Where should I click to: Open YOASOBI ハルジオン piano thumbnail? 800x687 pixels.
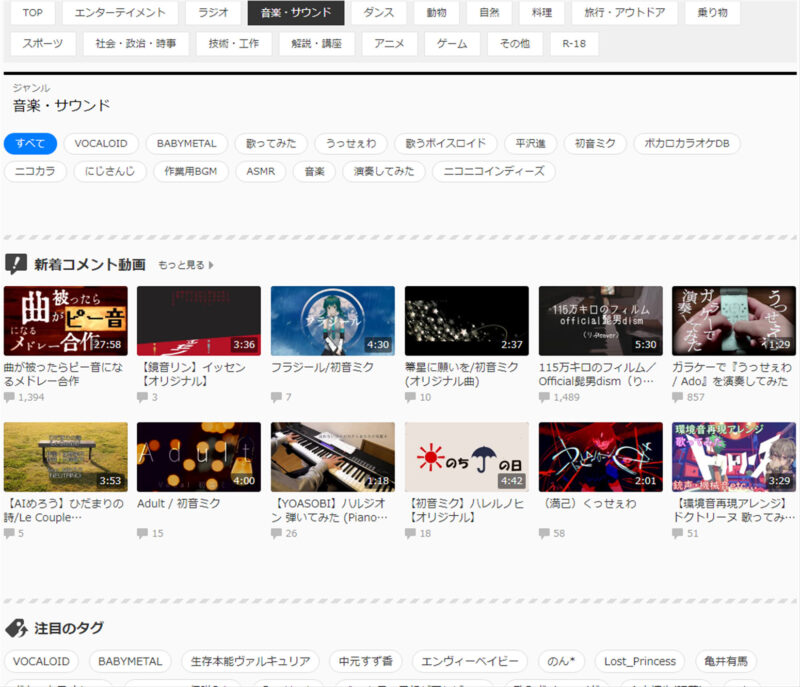[333, 457]
